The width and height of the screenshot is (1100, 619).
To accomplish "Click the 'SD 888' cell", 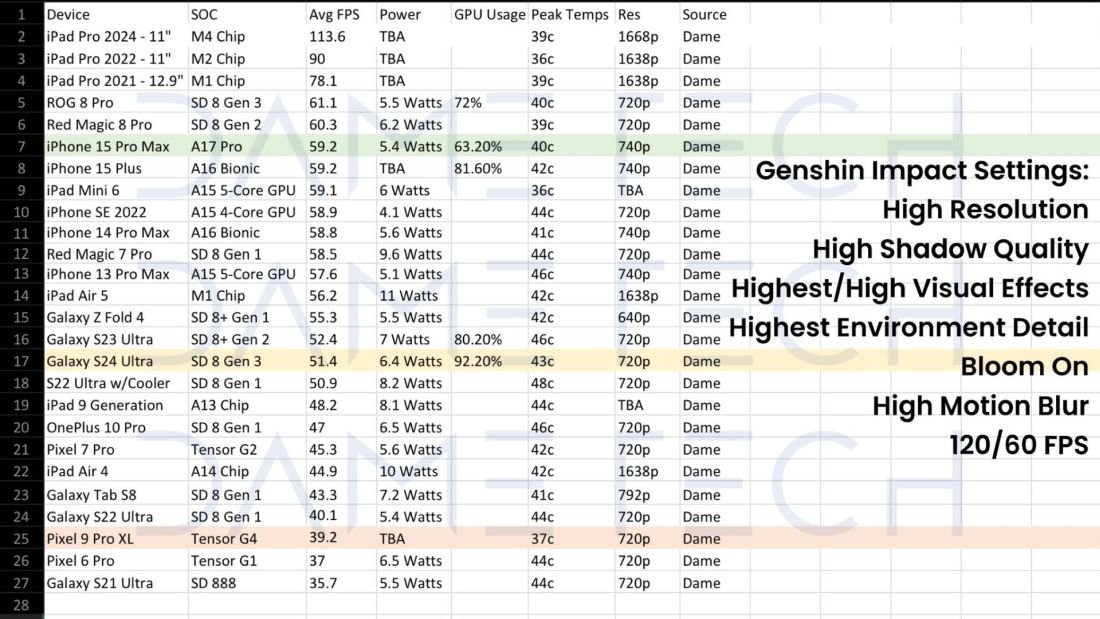I will 247,583.
